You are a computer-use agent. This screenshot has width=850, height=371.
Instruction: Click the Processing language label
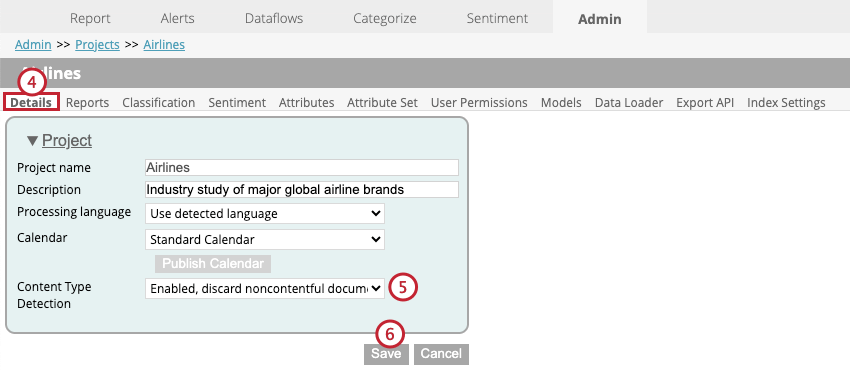[x=74, y=212]
